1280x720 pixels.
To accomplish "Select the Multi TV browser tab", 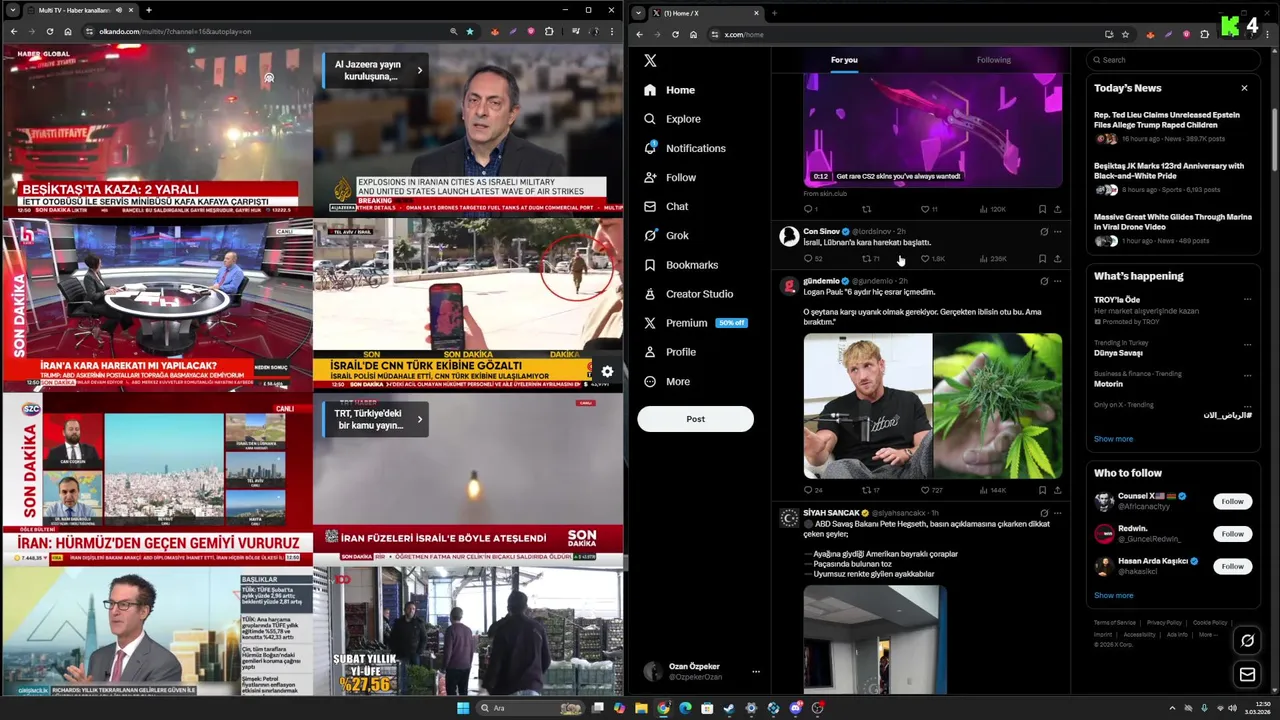I will tap(80, 10).
